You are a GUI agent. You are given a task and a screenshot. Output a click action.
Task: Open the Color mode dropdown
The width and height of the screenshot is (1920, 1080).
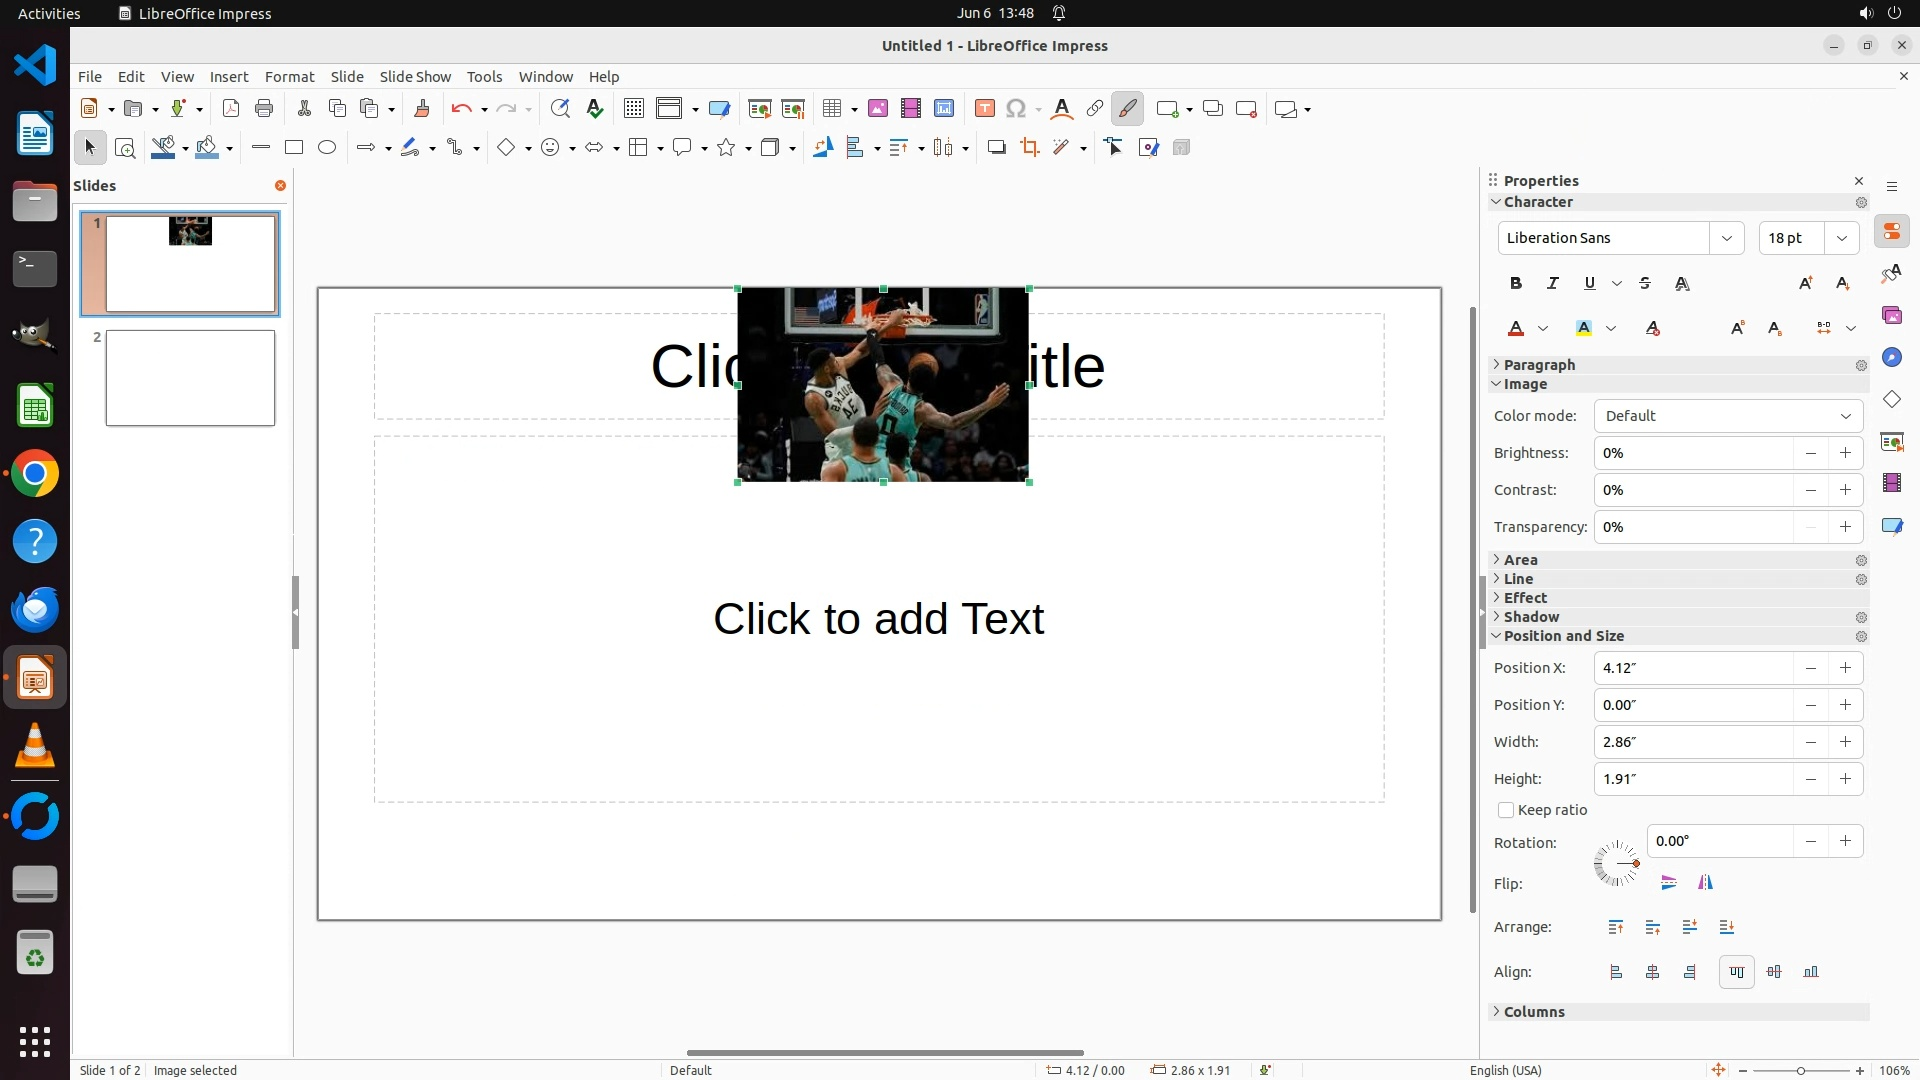tap(1728, 416)
